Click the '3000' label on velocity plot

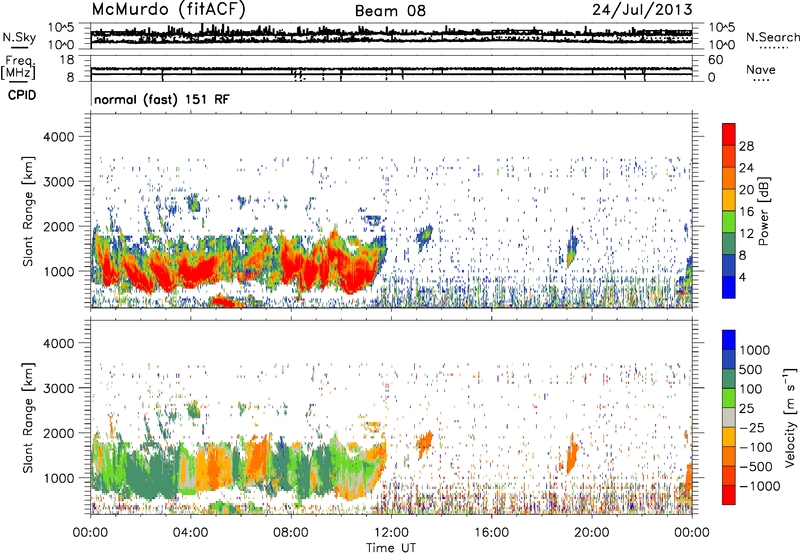point(58,388)
